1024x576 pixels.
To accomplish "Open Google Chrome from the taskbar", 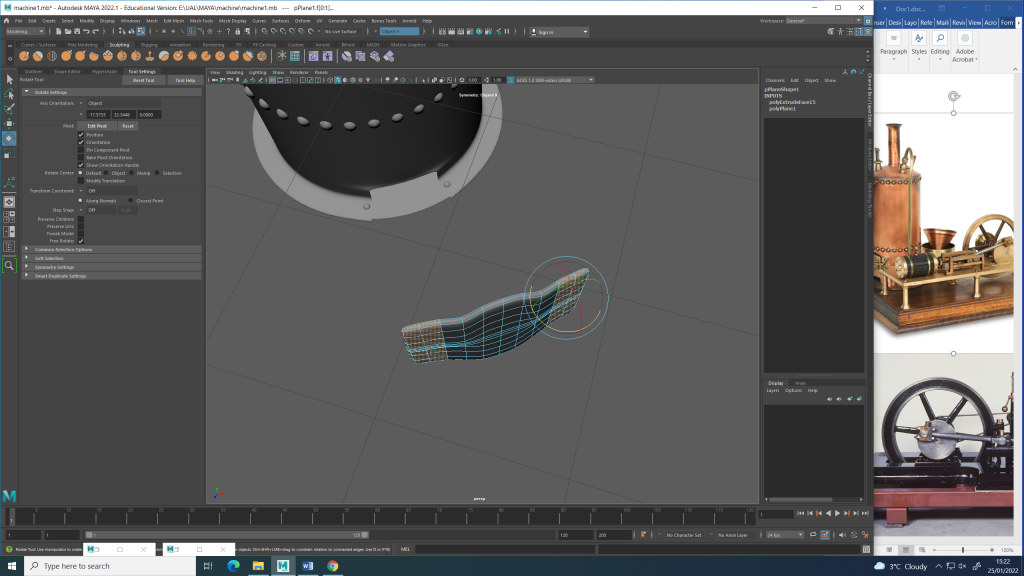I will click(x=332, y=566).
